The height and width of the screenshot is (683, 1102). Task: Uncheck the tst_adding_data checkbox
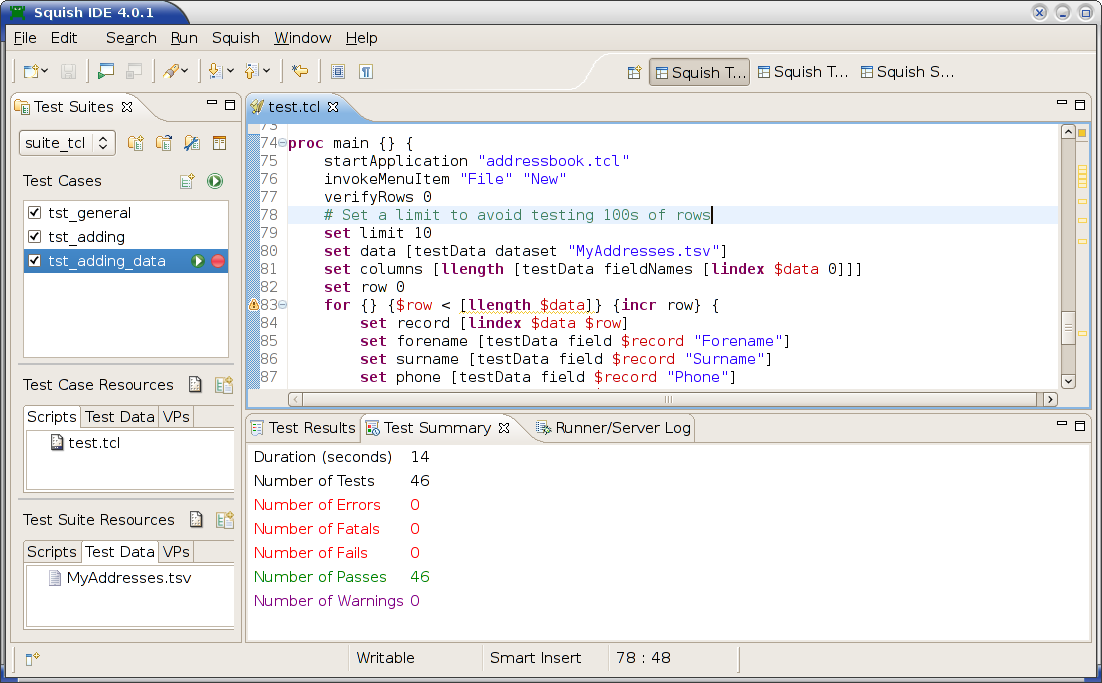[35, 261]
